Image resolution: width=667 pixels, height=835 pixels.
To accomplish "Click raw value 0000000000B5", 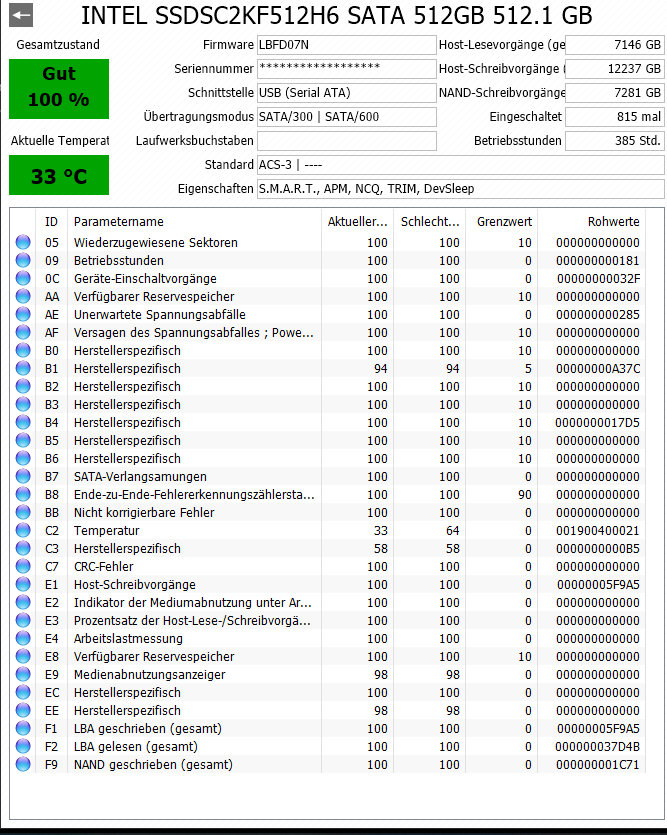I will pyautogui.click(x=598, y=549).
